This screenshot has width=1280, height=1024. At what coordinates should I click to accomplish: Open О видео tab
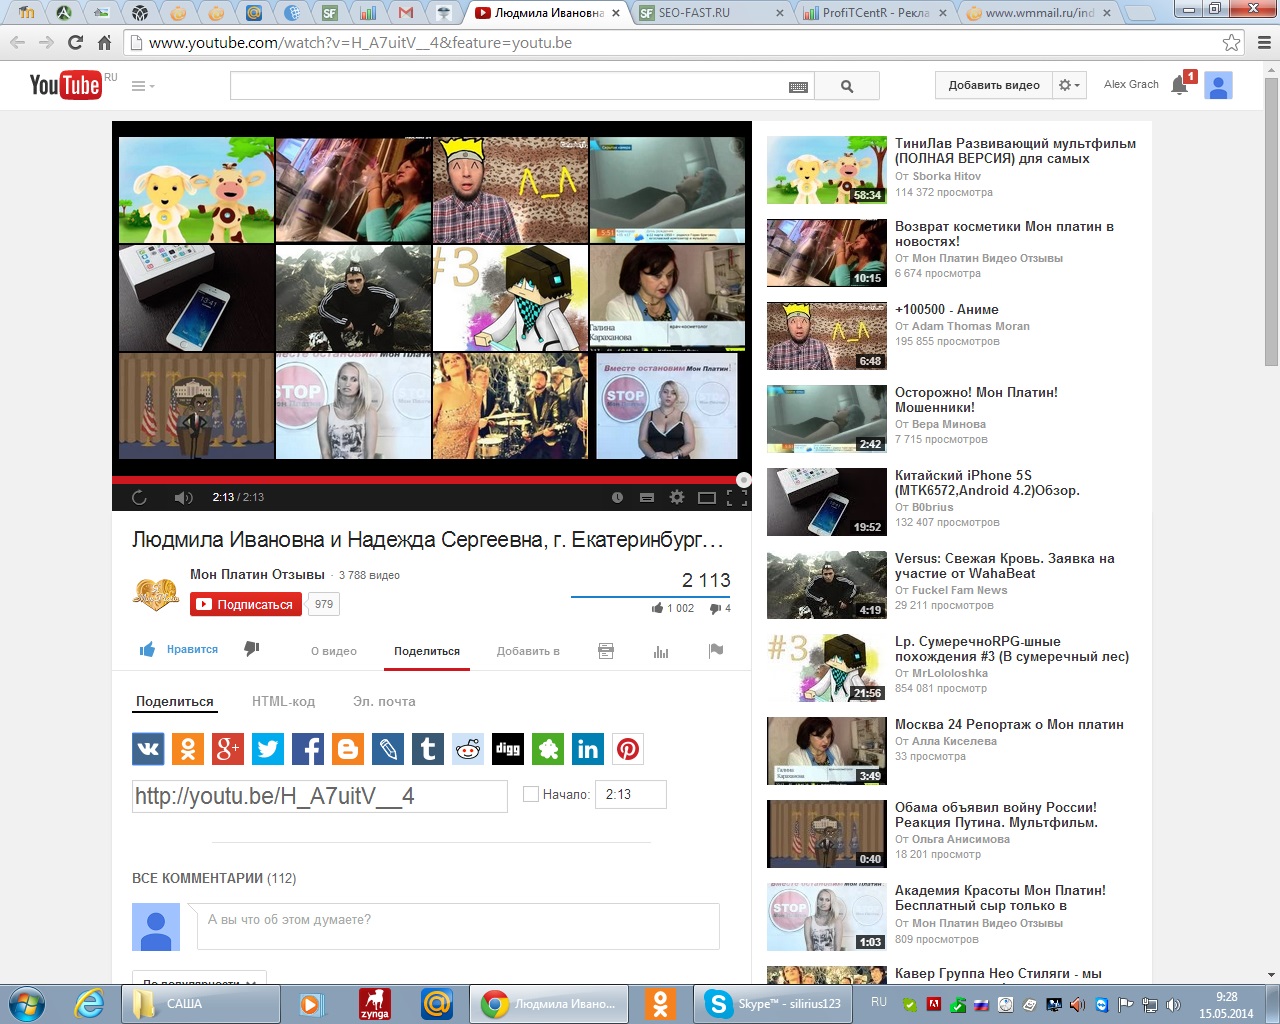coord(334,651)
